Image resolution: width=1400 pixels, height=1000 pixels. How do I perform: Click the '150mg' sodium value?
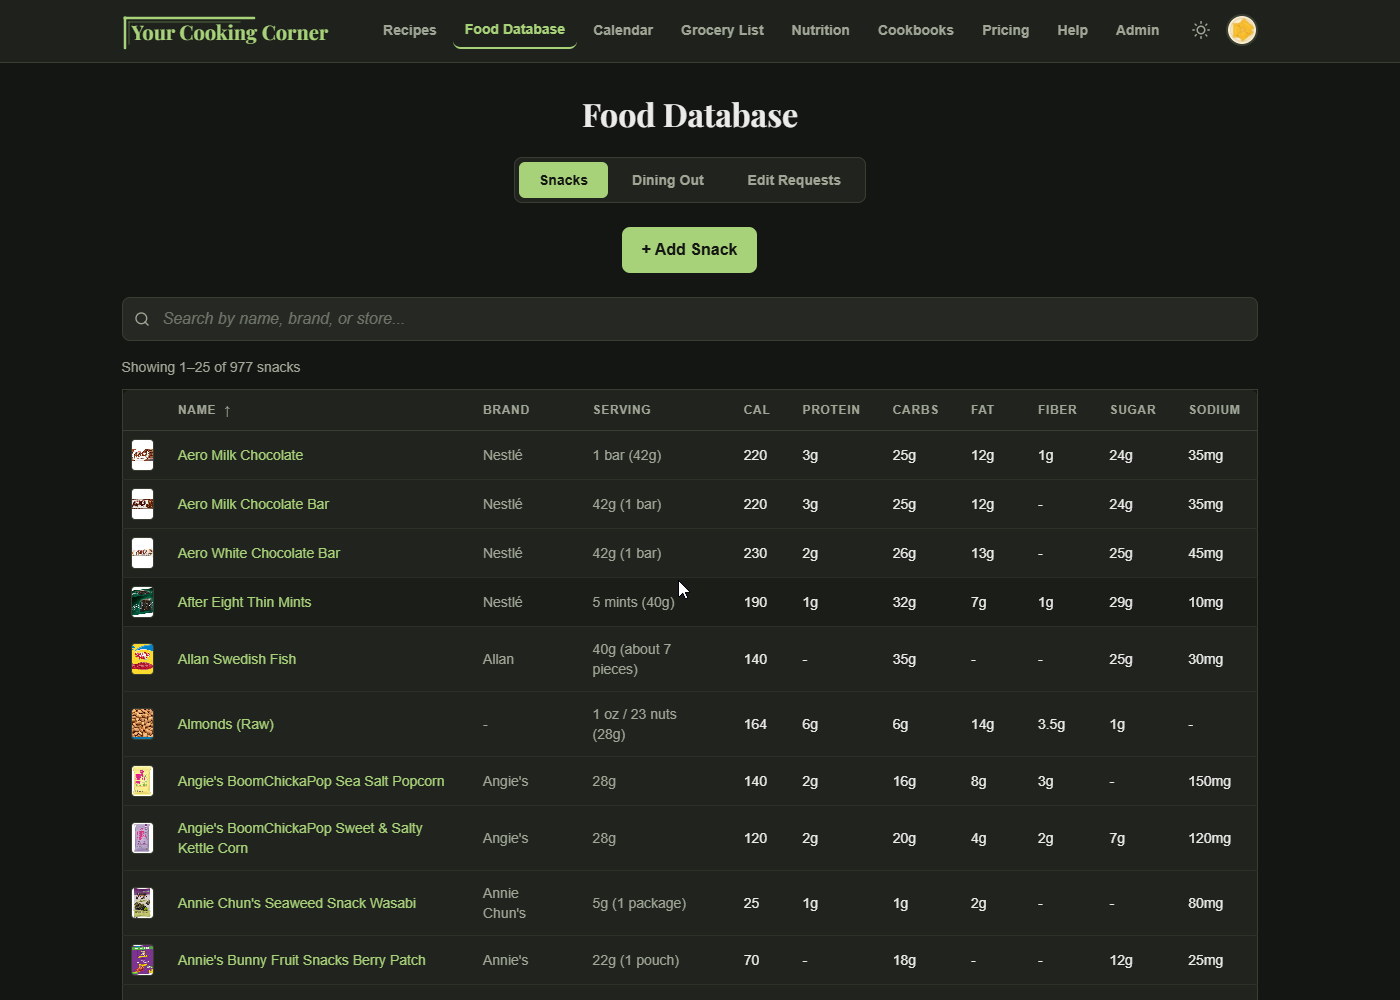click(x=1209, y=781)
